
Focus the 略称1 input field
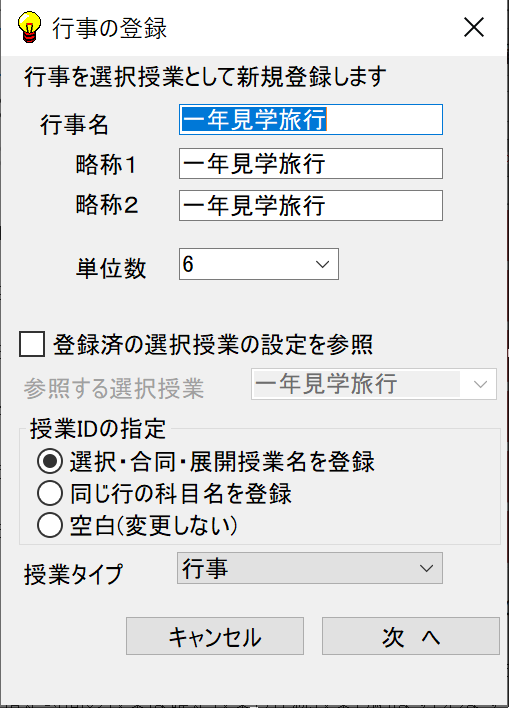[x=311, y=163]
